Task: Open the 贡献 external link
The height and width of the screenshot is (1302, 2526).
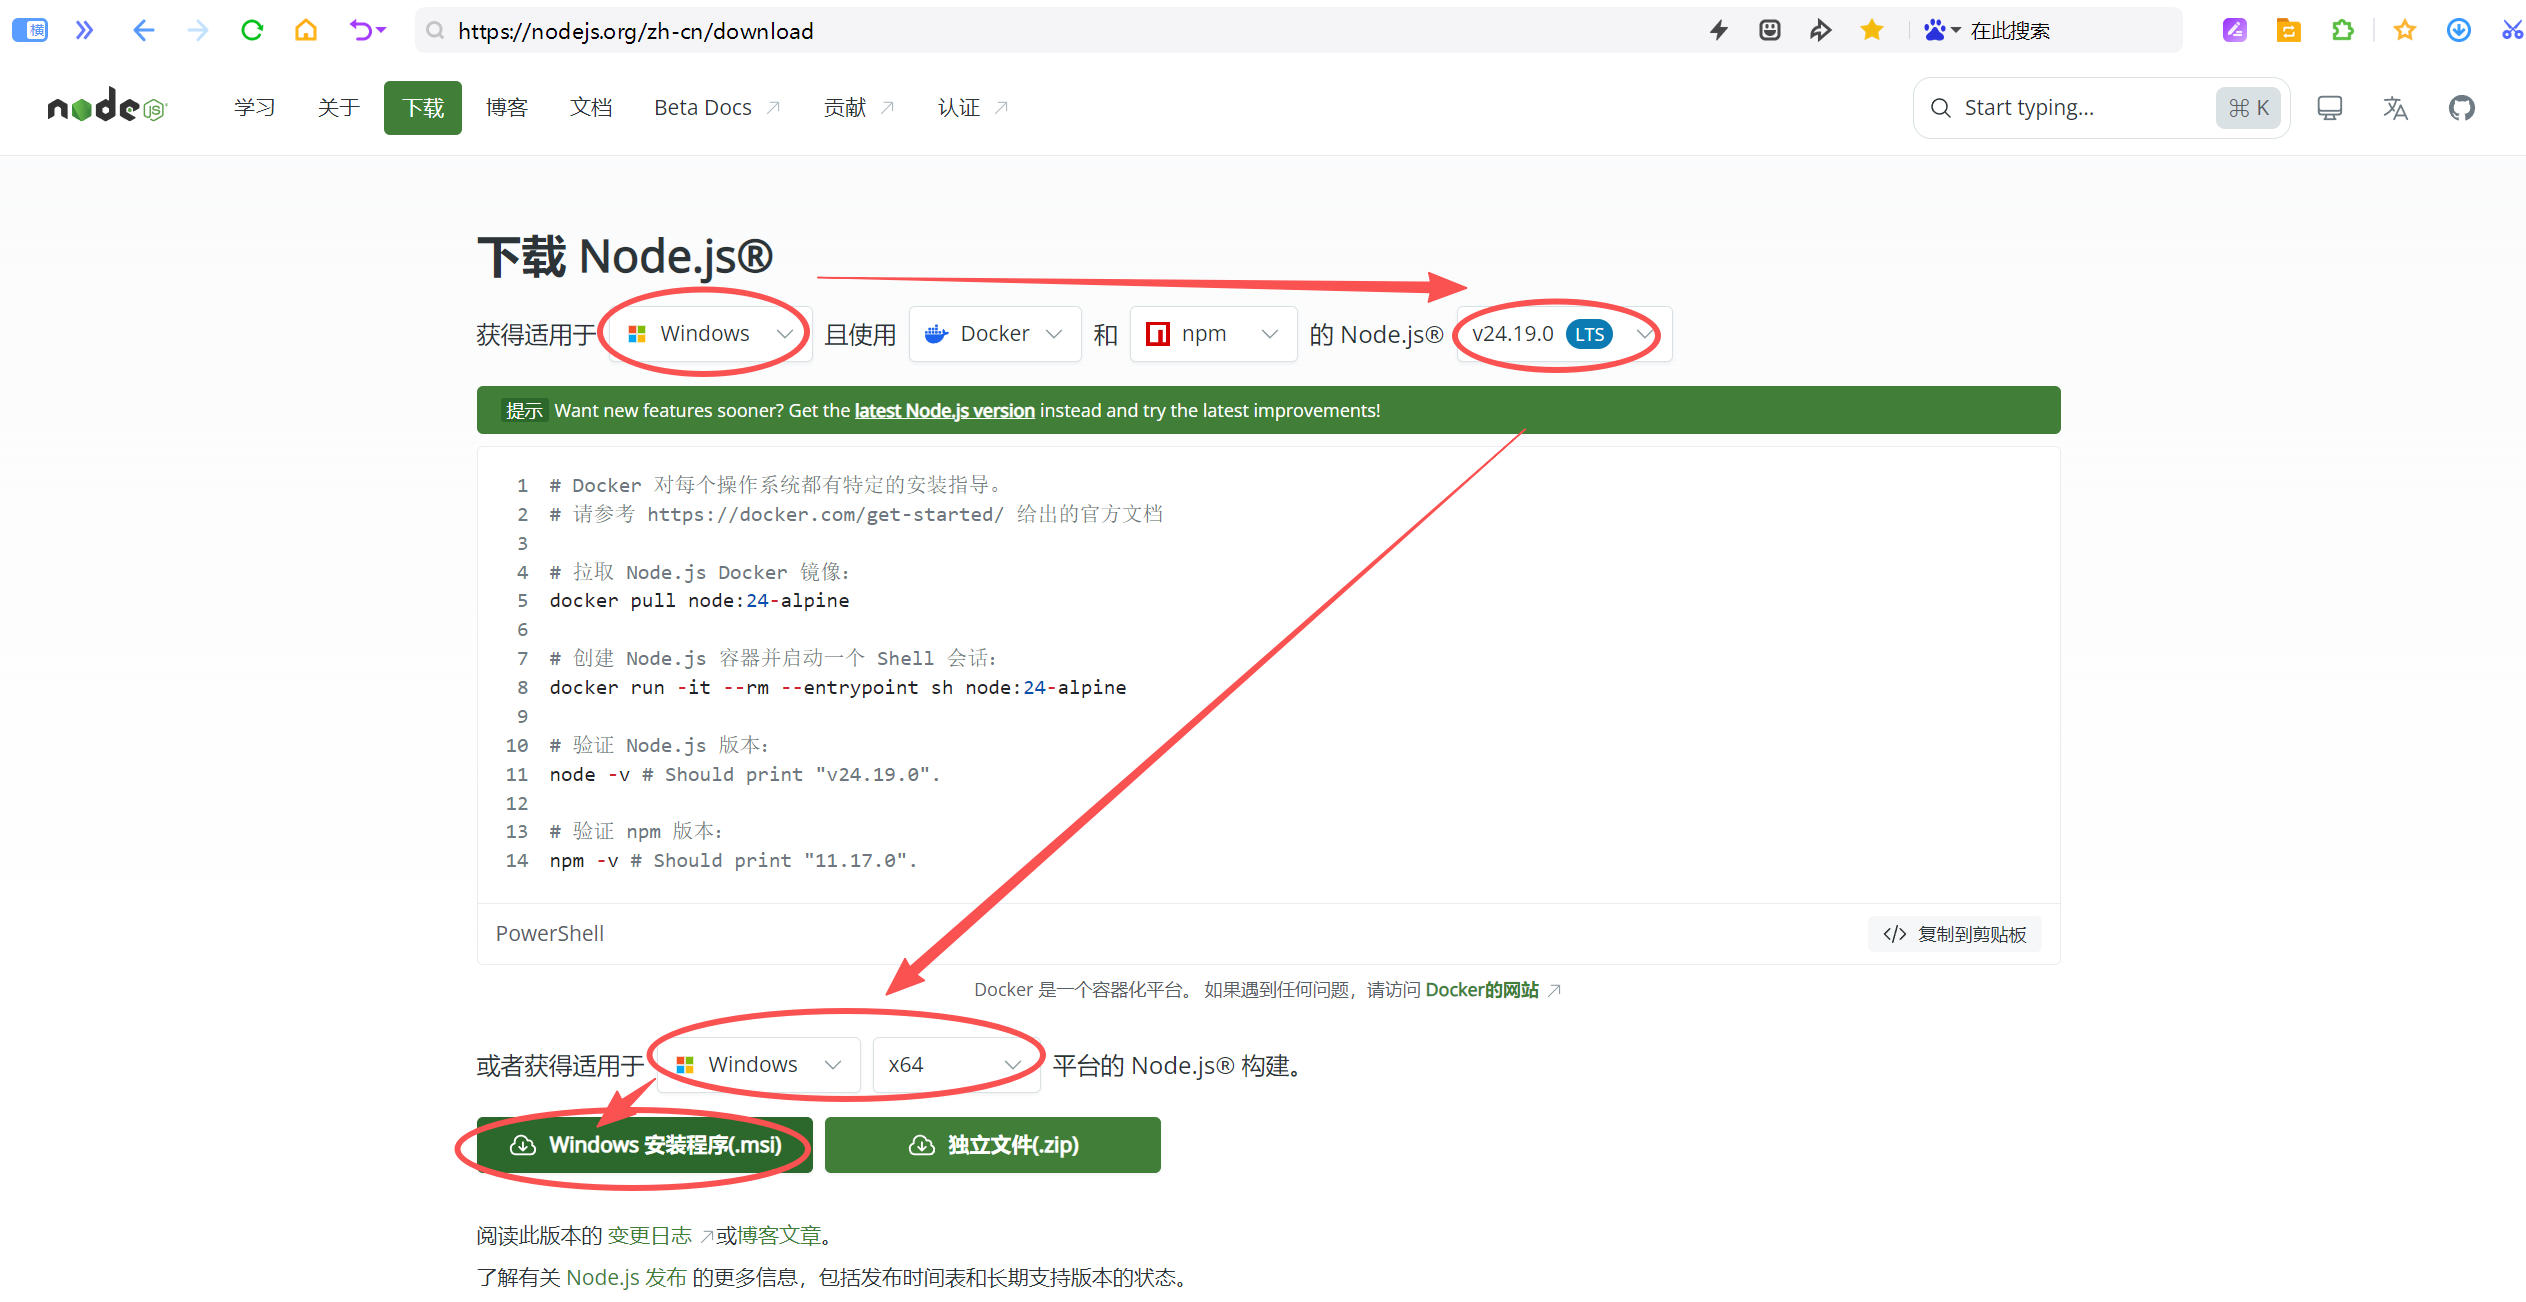Action: point(858,108)
